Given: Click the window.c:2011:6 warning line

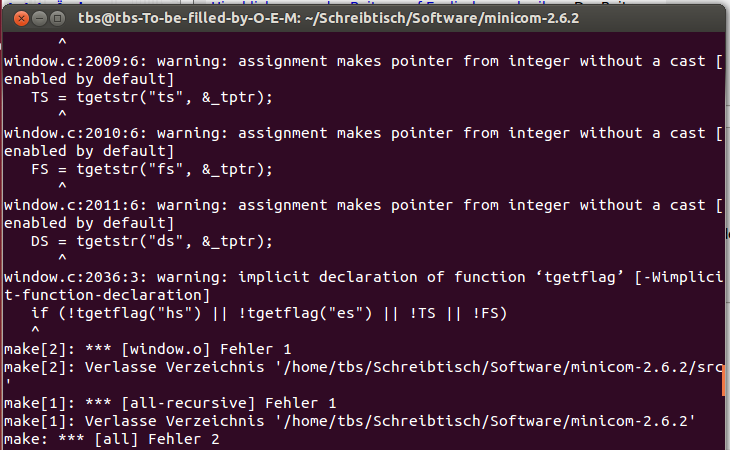Looking at the screenshot, I should (x=363, y=205).
